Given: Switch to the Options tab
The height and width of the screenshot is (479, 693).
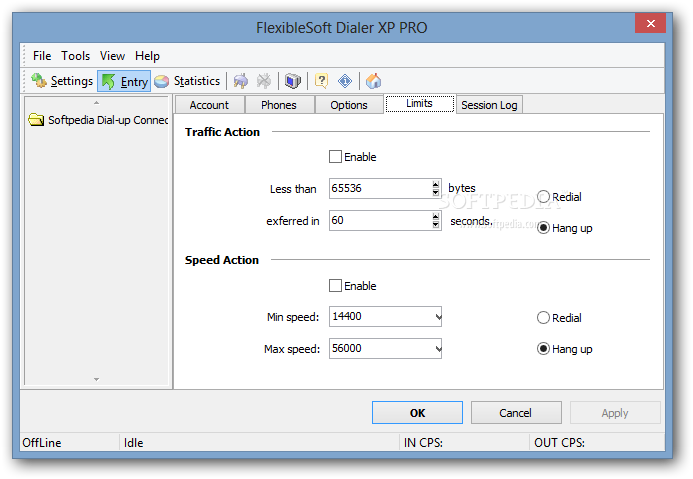Looking at the screenshot, I should coord(349,105).
